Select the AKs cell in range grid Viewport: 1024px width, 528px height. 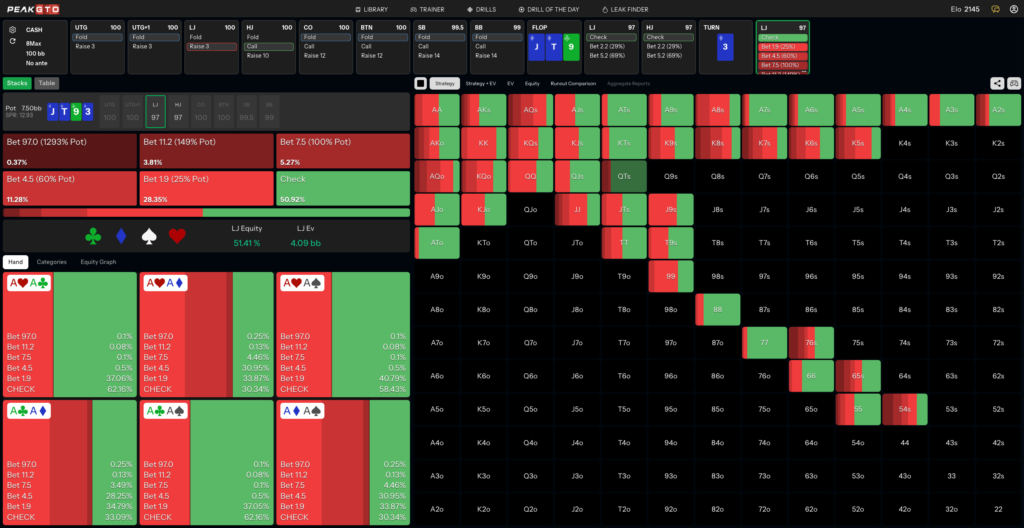click(484, 110)
